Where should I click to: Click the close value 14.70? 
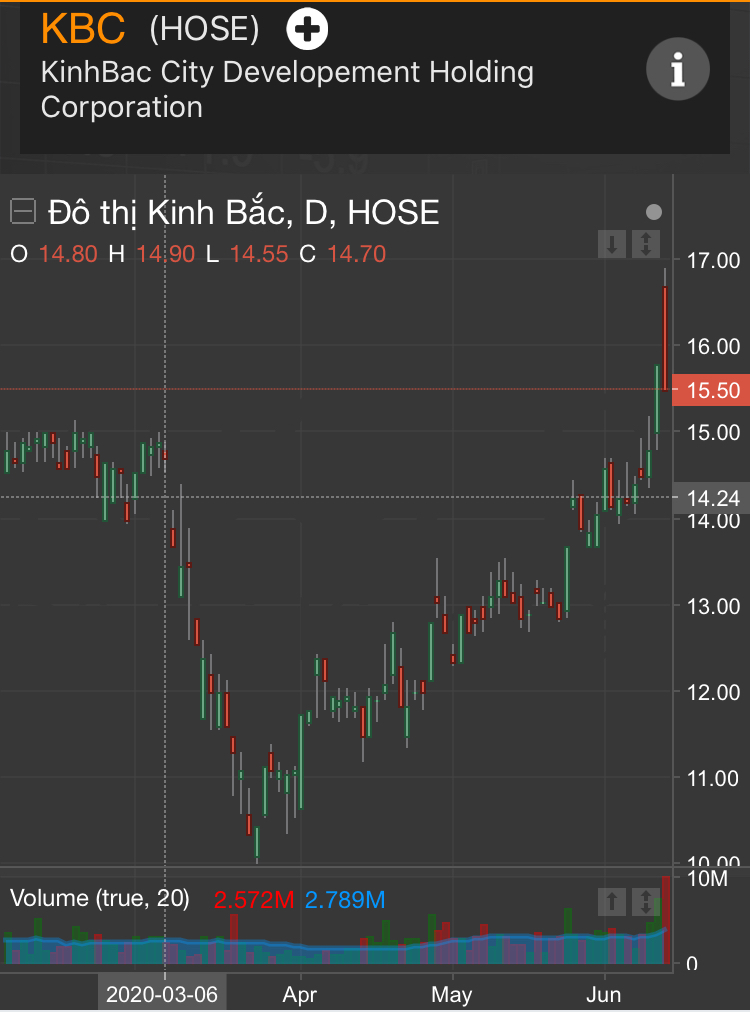tap(357, 254)
